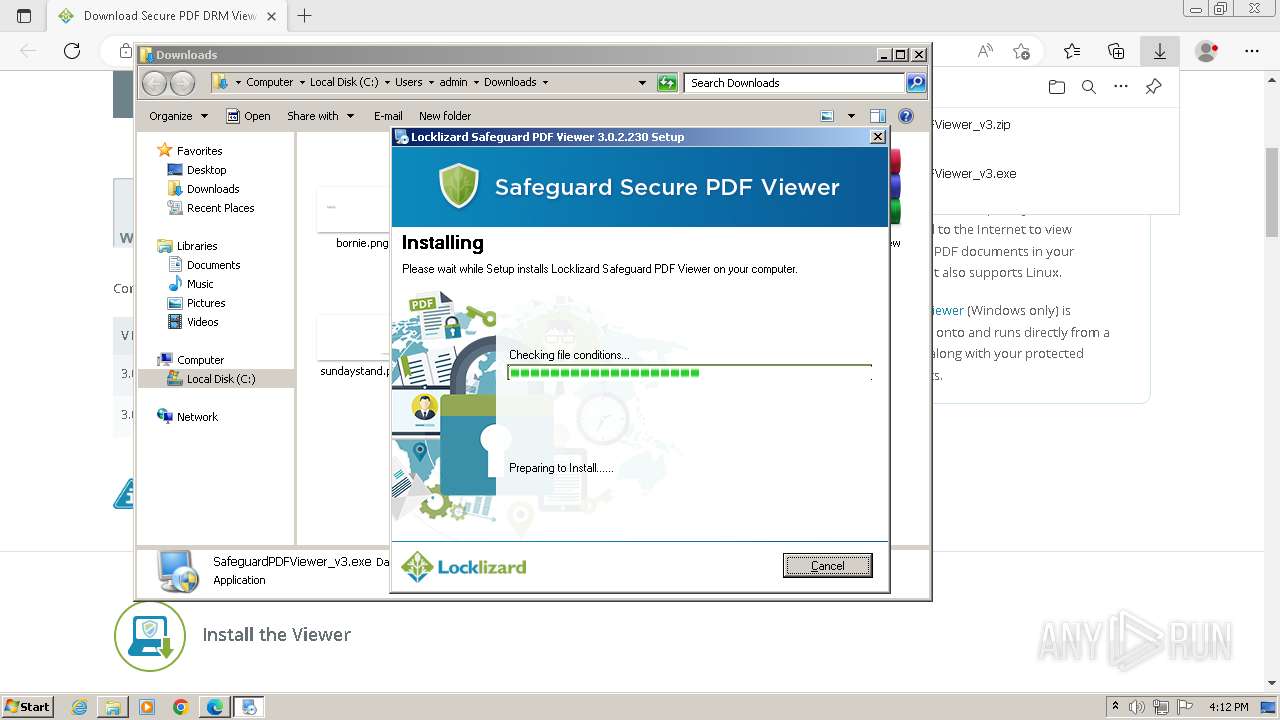Image resolution: width=1280 pixels, height=720 pixels.
Task: Open Explorer help
Action: click(906, 116)
